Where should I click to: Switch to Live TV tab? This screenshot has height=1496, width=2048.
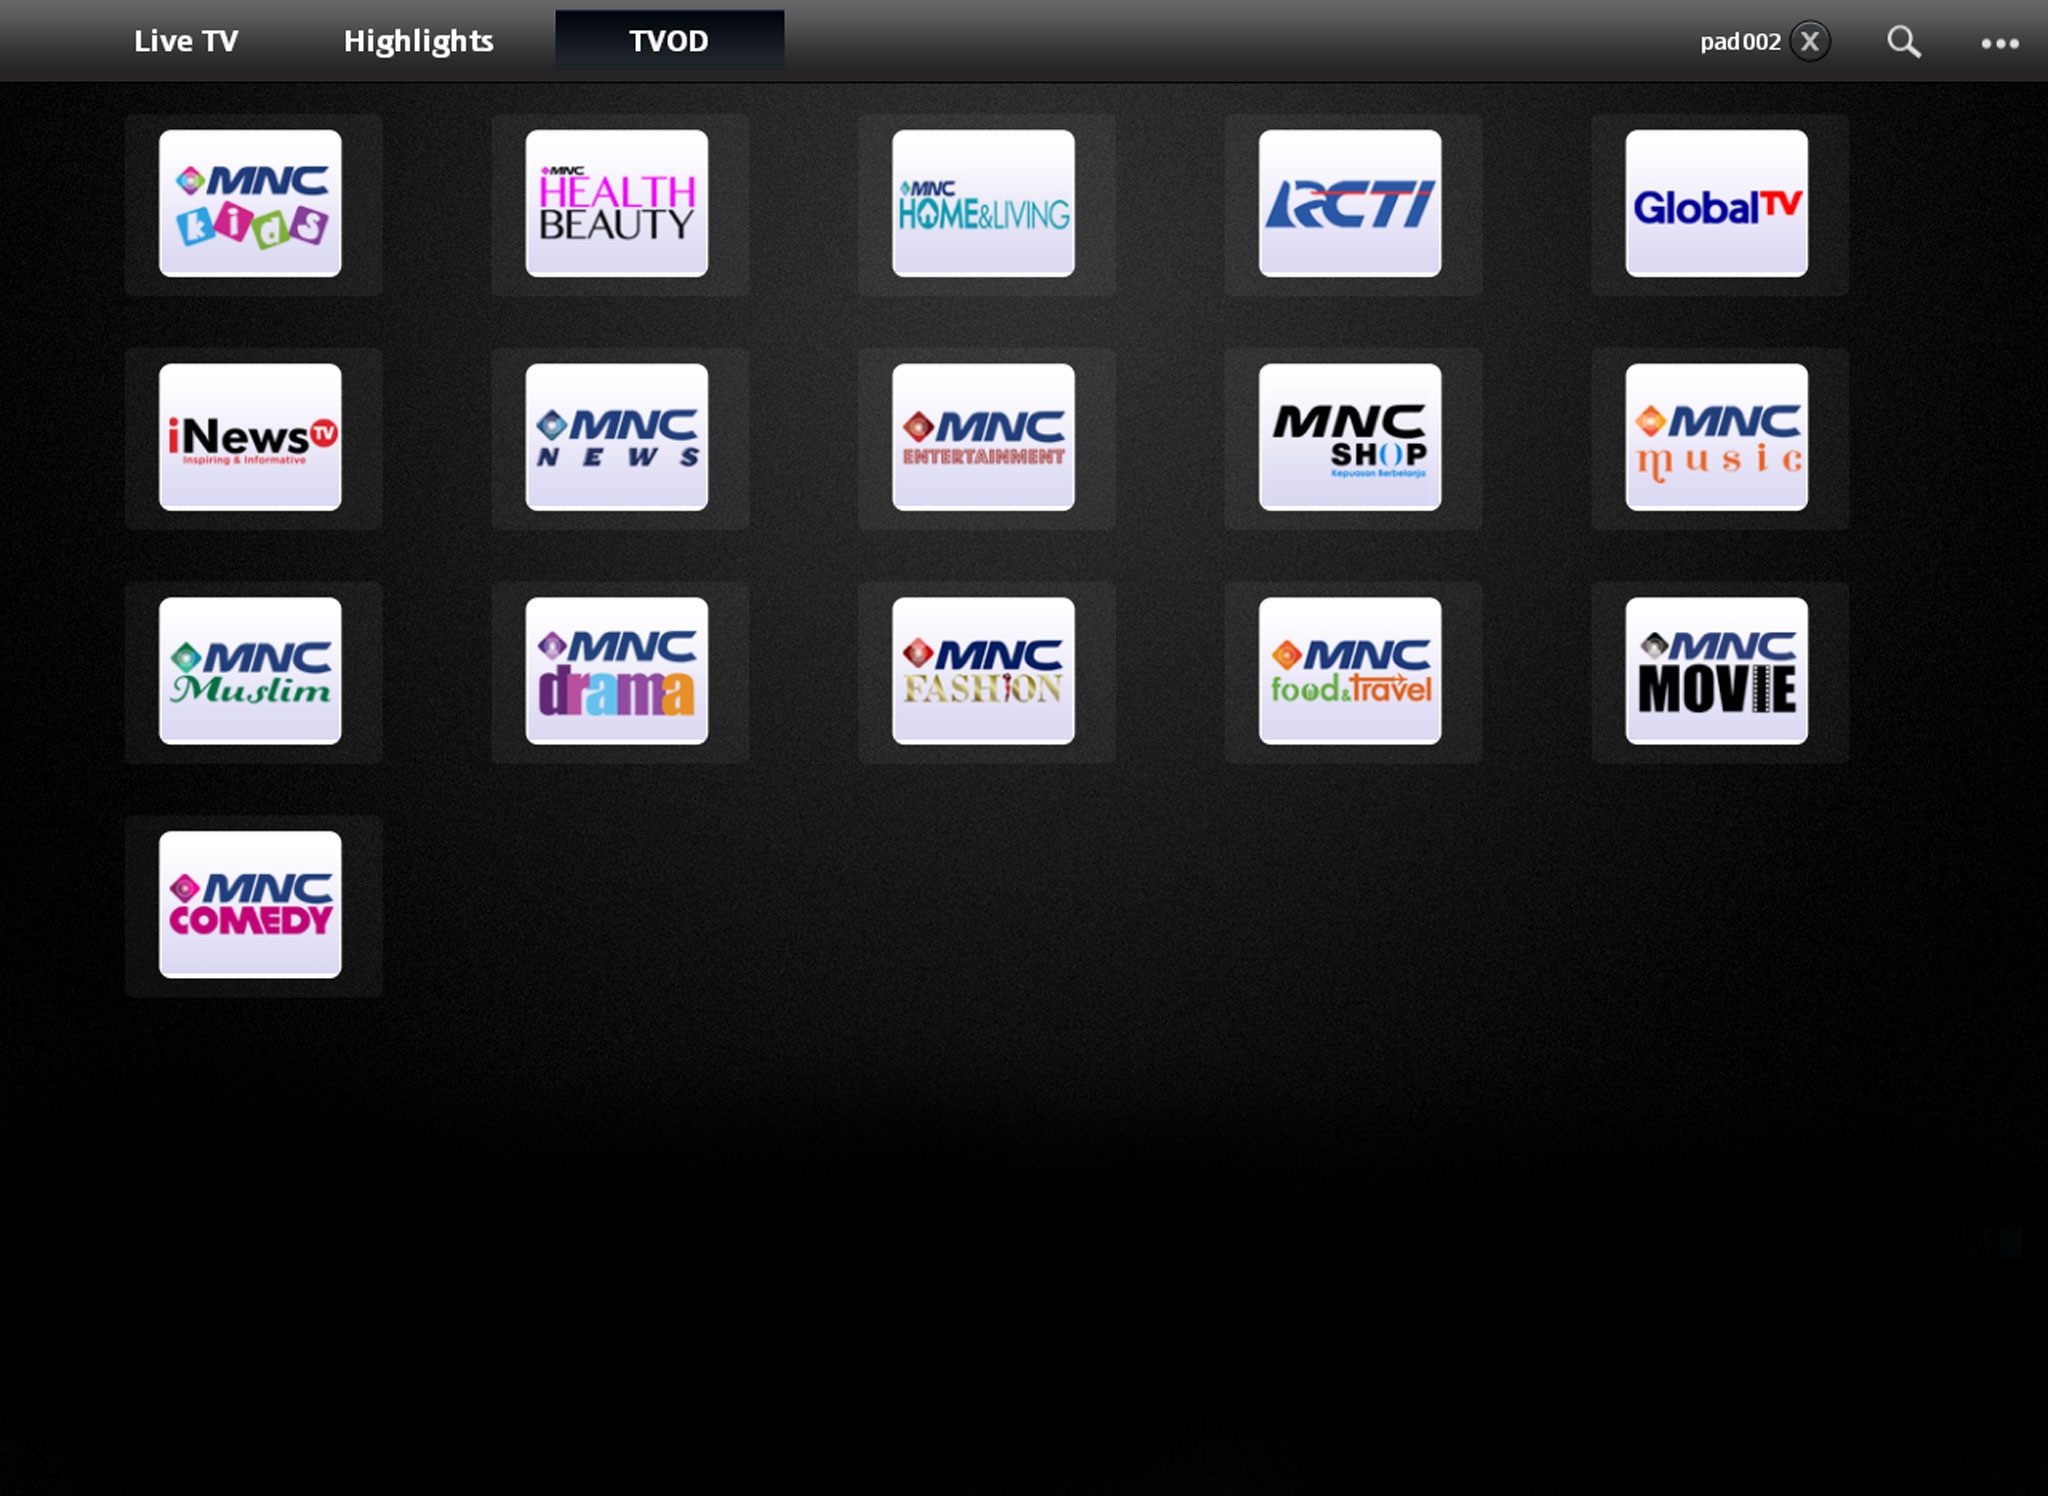[184, 40]
